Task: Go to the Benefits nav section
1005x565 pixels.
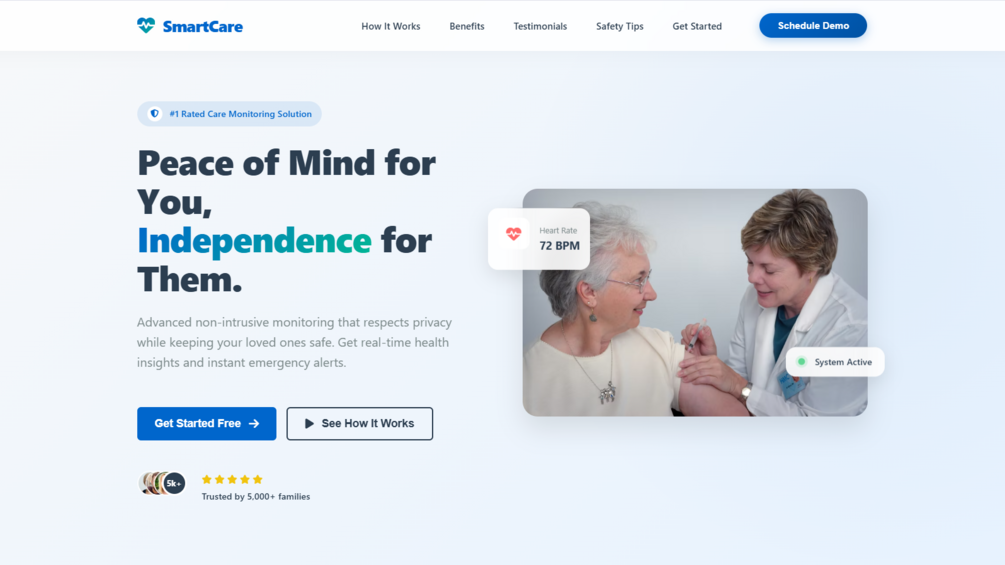Action: coord(467,26)
